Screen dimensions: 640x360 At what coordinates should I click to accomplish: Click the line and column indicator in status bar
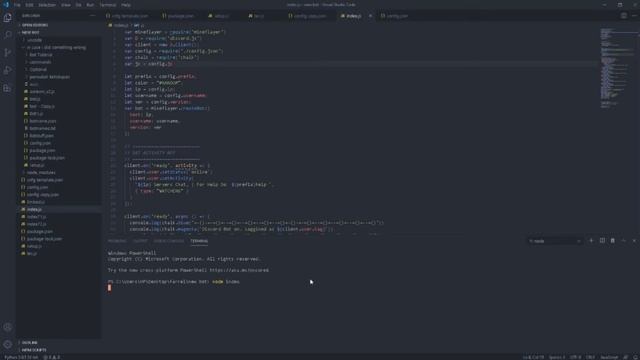click(533, 357)
